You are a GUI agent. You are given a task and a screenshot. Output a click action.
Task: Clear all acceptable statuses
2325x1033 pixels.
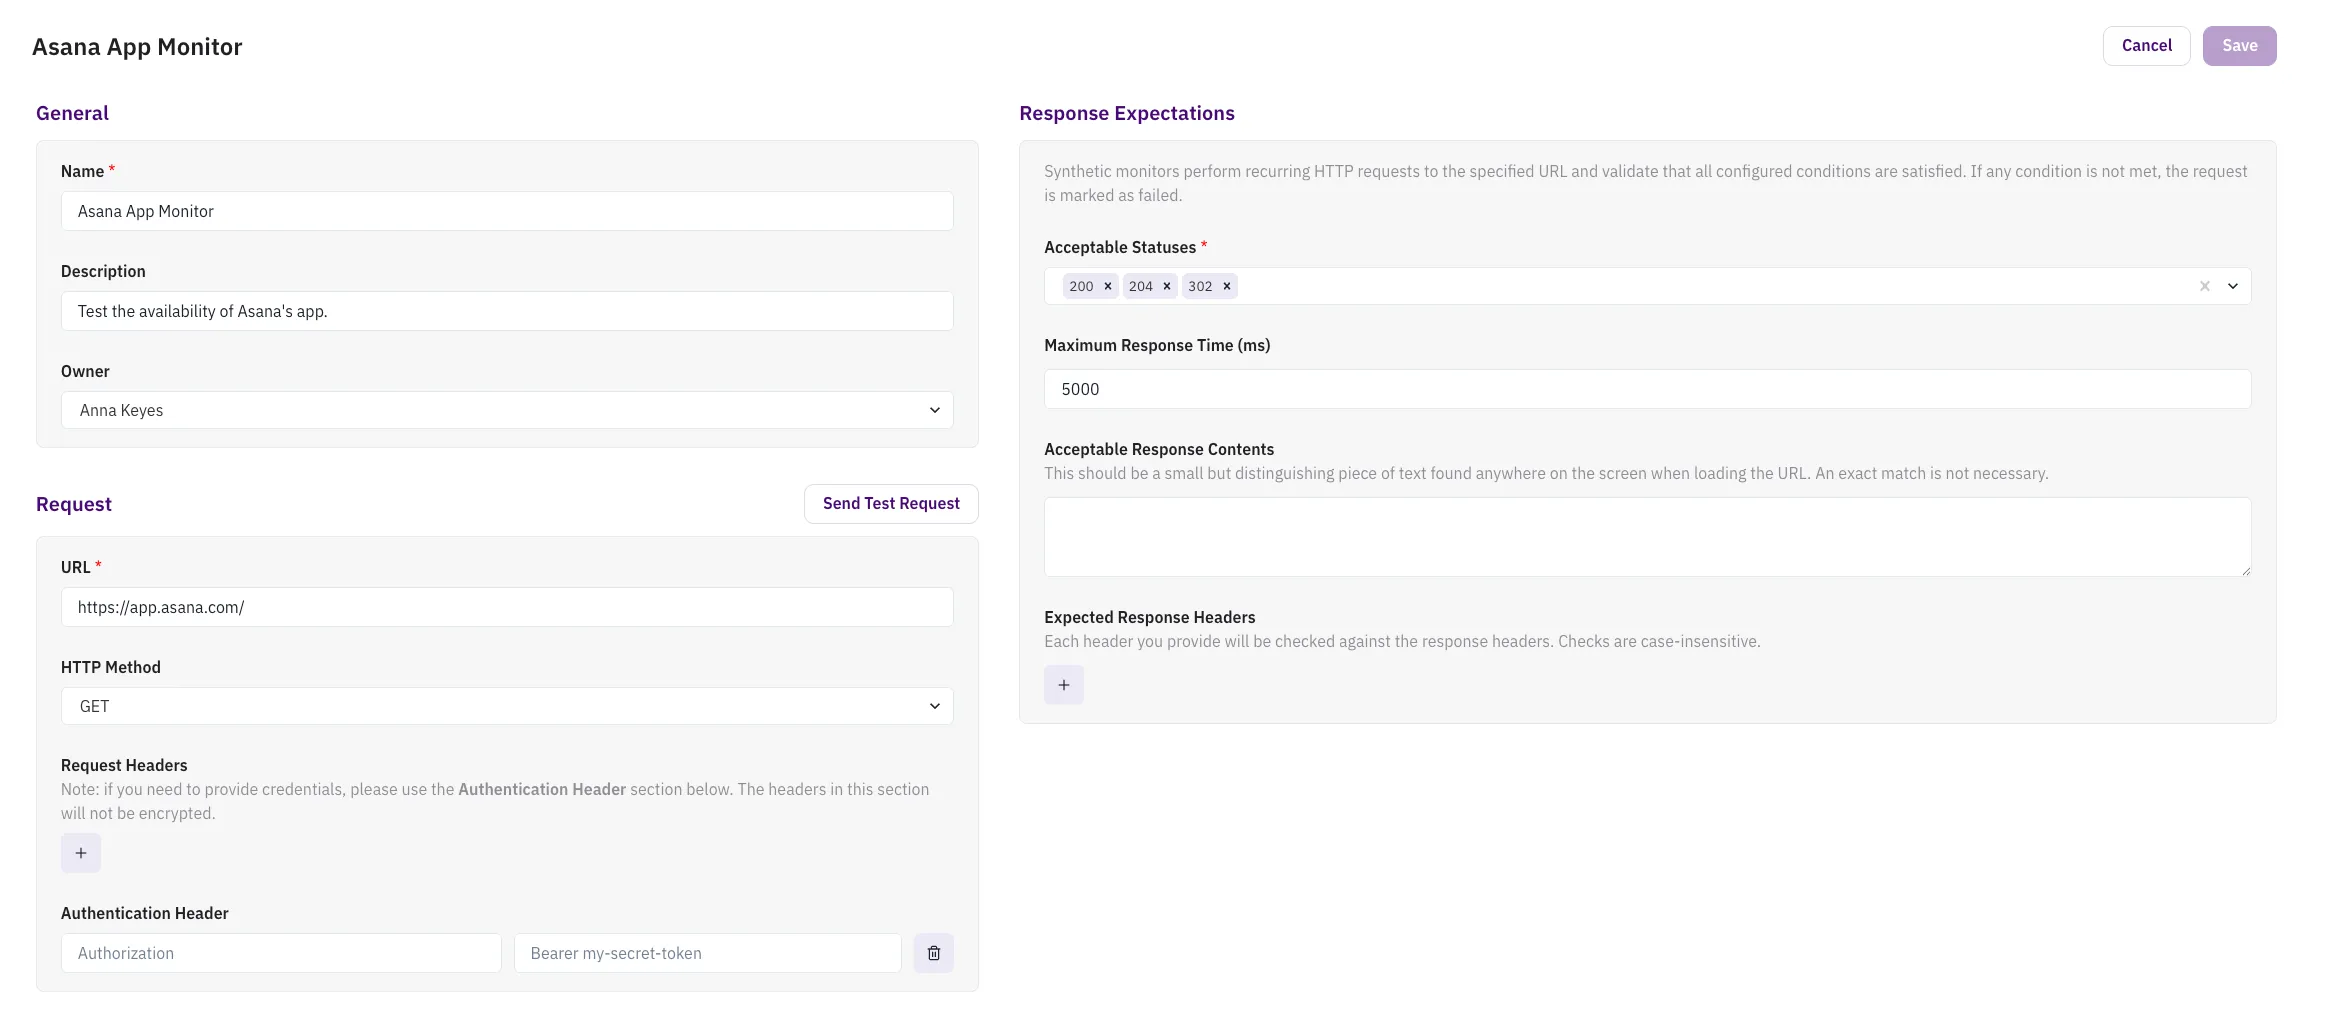point(2204,286)
